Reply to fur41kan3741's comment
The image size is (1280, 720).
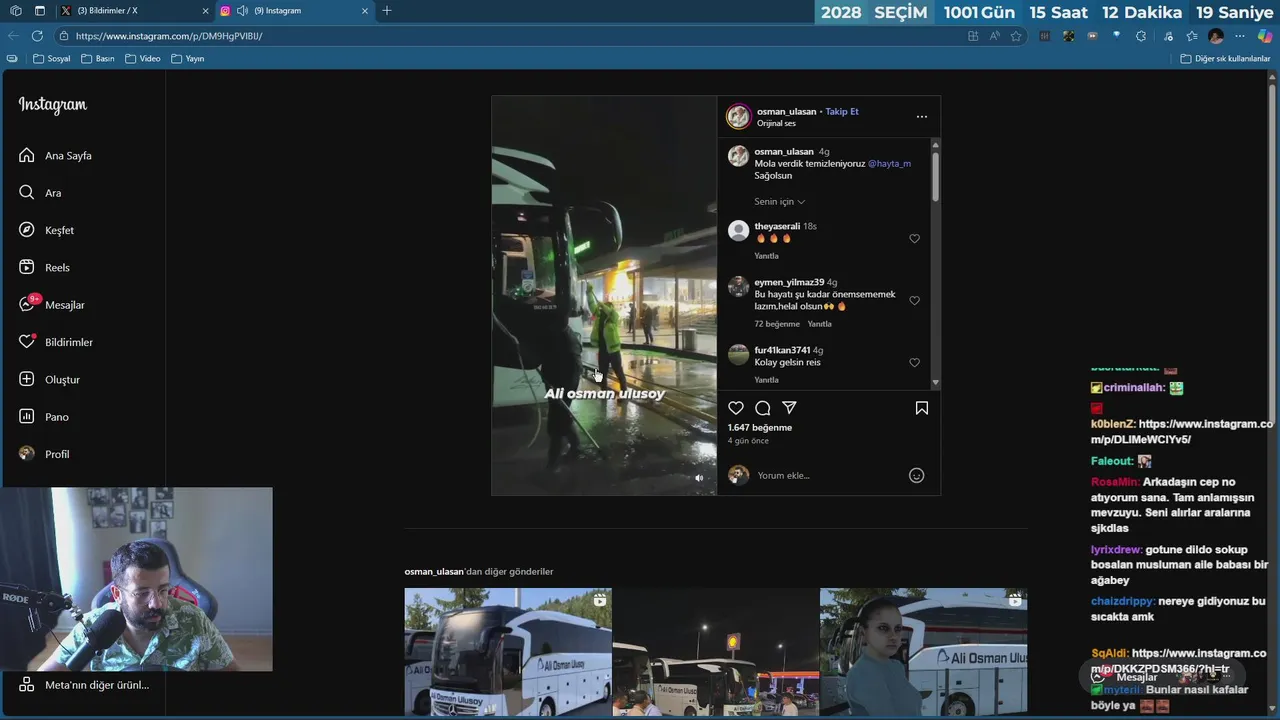(x=766, y=380)
